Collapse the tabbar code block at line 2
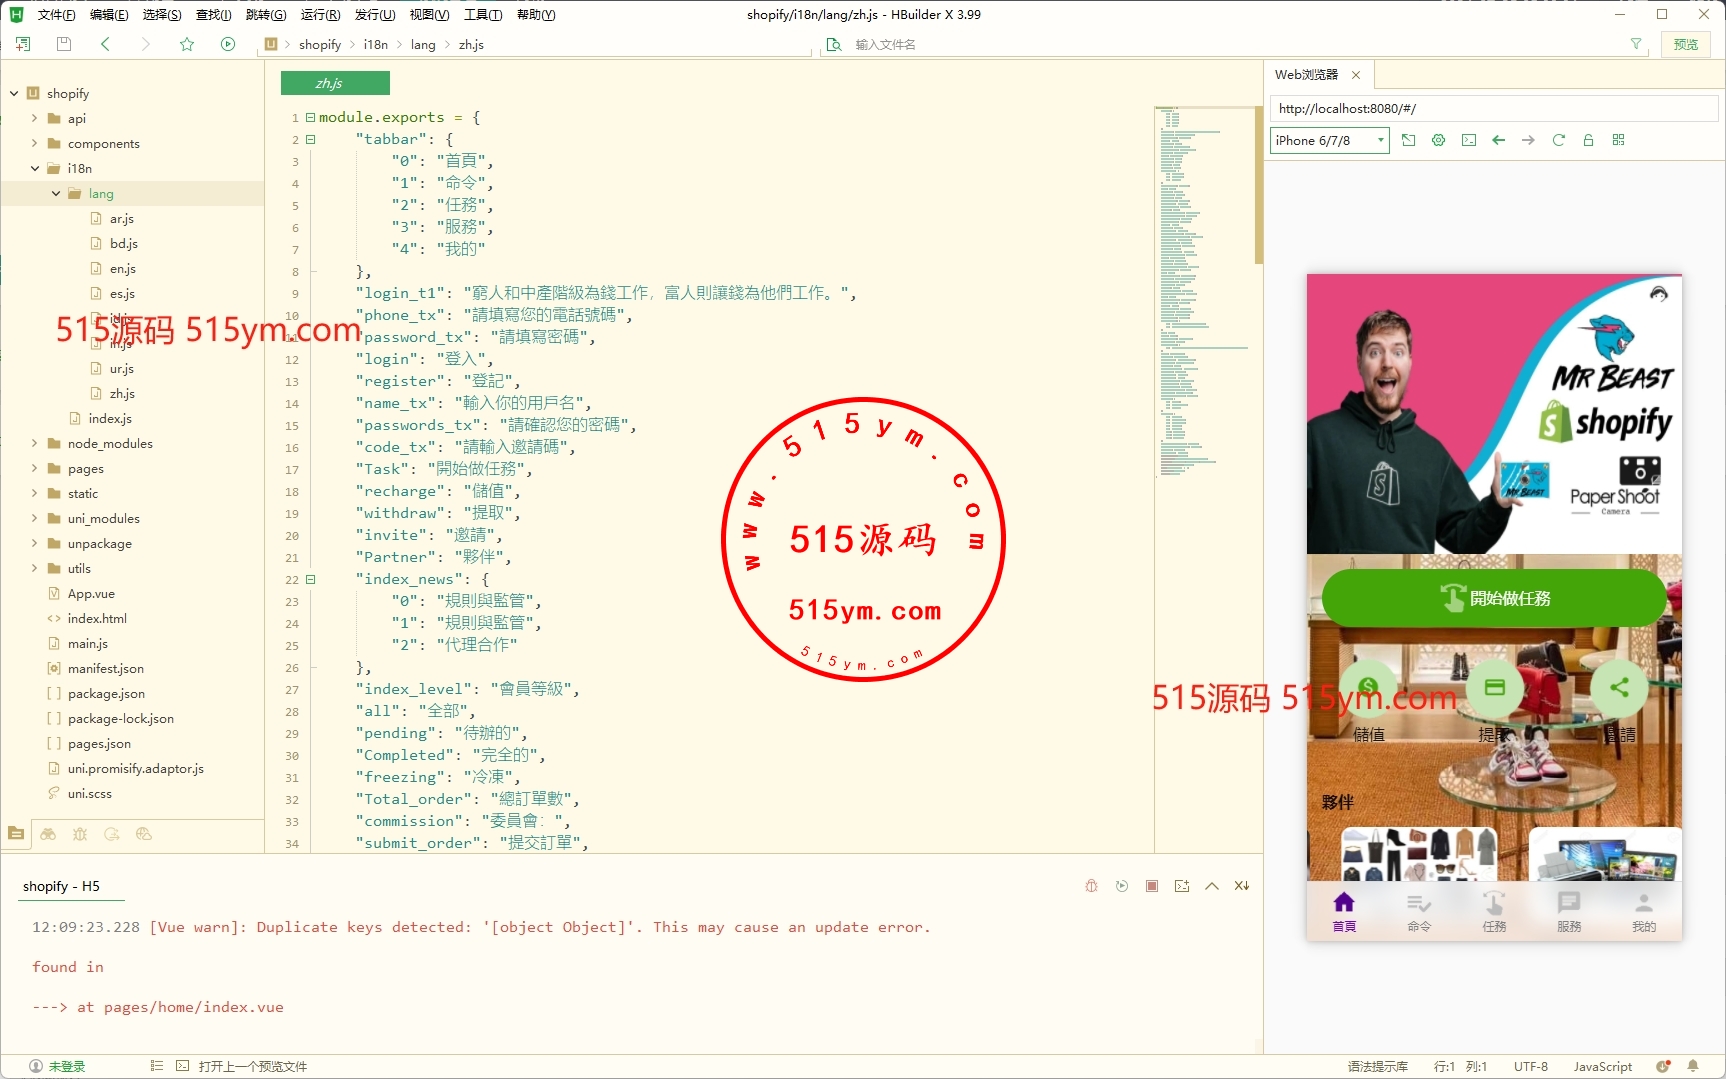This screenshot has width=1726, height=1079. [310, 140]
